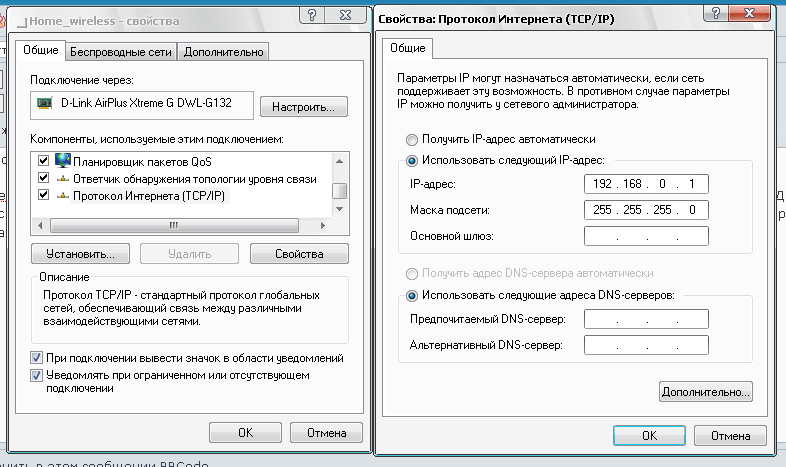Click the Настроить adapter button
Viewport: 786px width, 467px height.
[x=303, y=106]
